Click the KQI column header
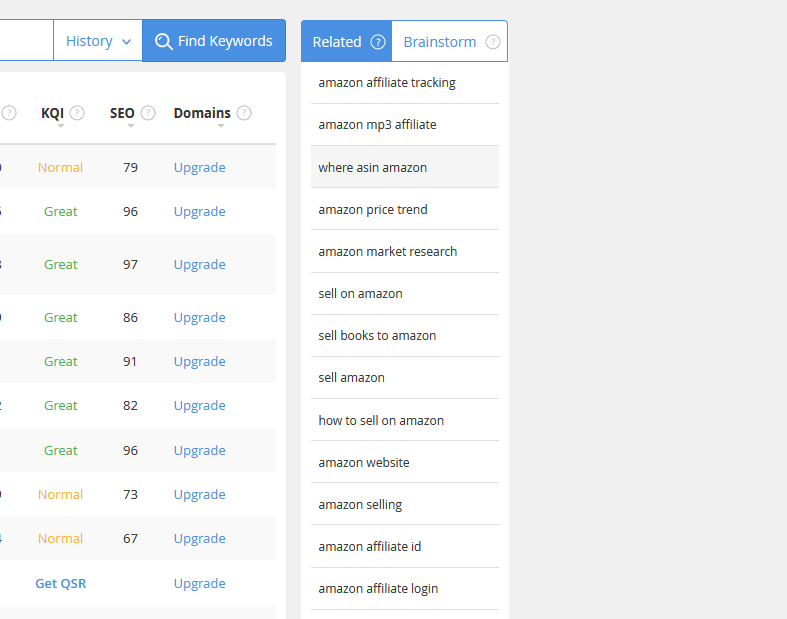787x619 pixels. (x=52, y=113)
